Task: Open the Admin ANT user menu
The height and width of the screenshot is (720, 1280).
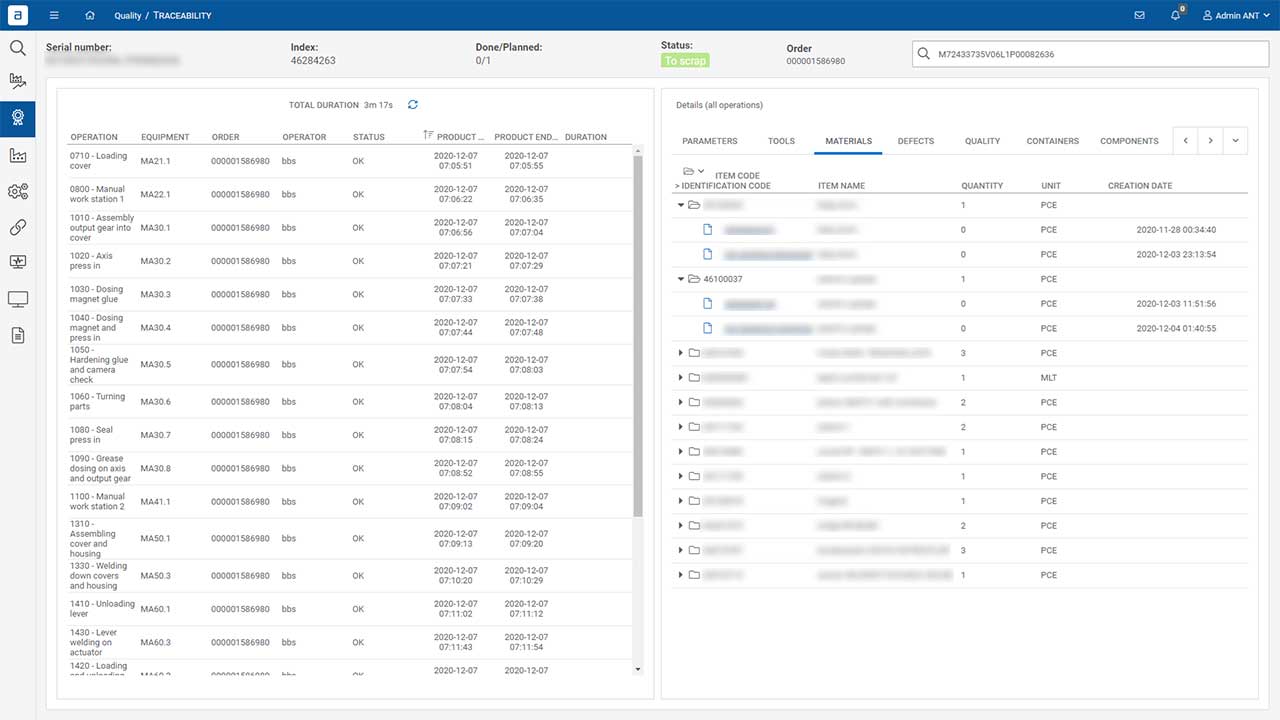Action: pyautogui.click(x=1236, y=16)
